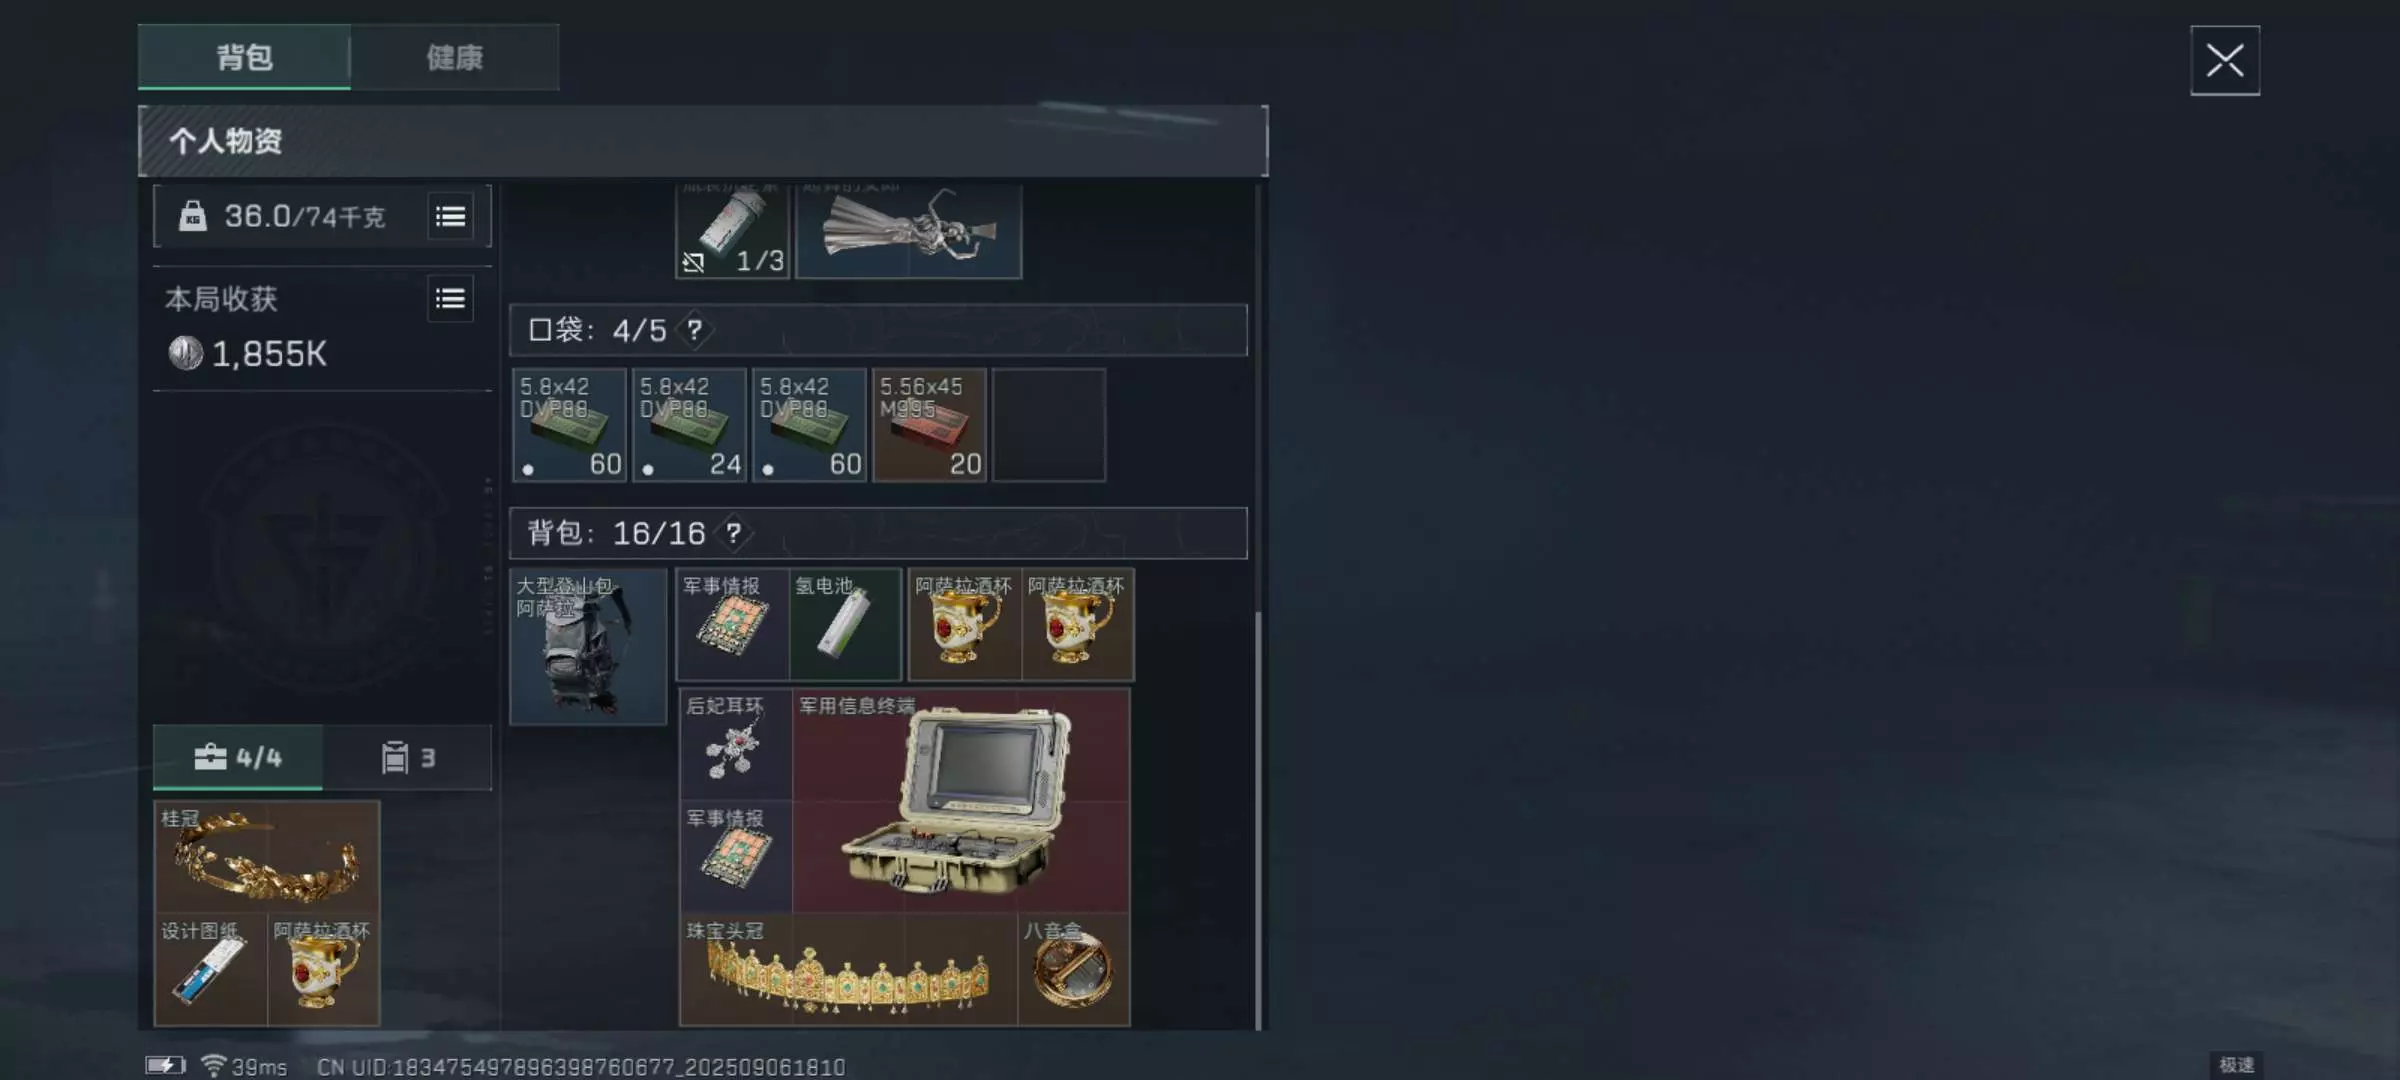This screenshot has height=1080, width=2400.
Task: Click the help icon next to 背包 16/16
Action: click(x=734, y=533)
